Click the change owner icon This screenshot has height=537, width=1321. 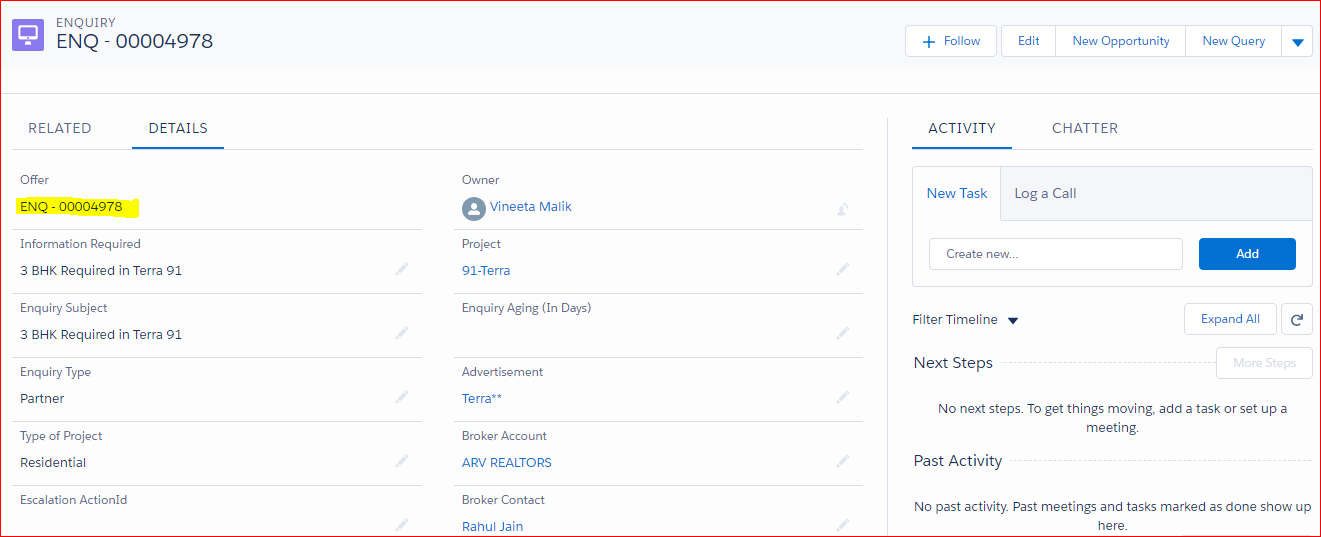[843, 209]
